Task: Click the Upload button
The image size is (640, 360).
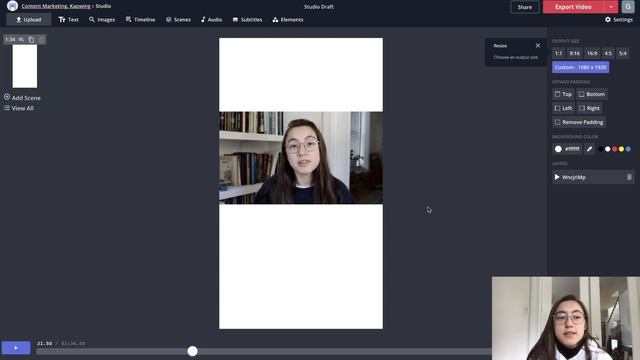Action: point(29,20)
